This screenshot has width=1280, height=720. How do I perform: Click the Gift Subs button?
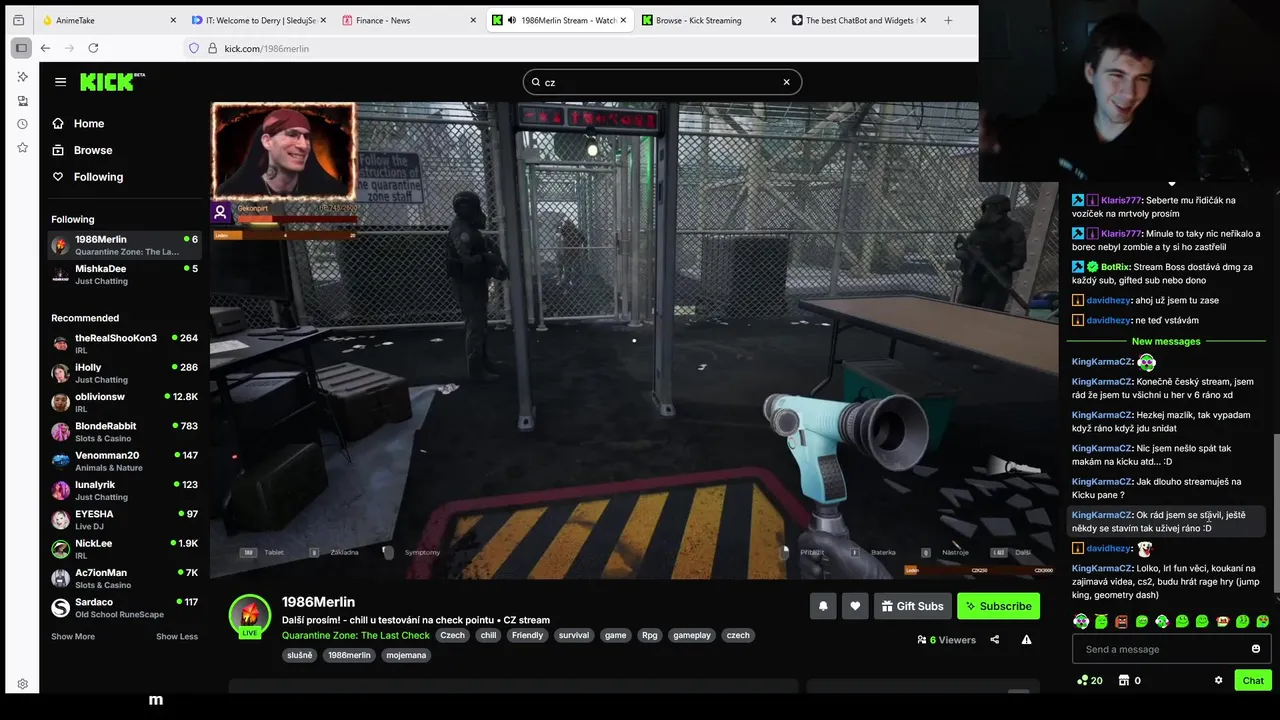tap(912, 606)
